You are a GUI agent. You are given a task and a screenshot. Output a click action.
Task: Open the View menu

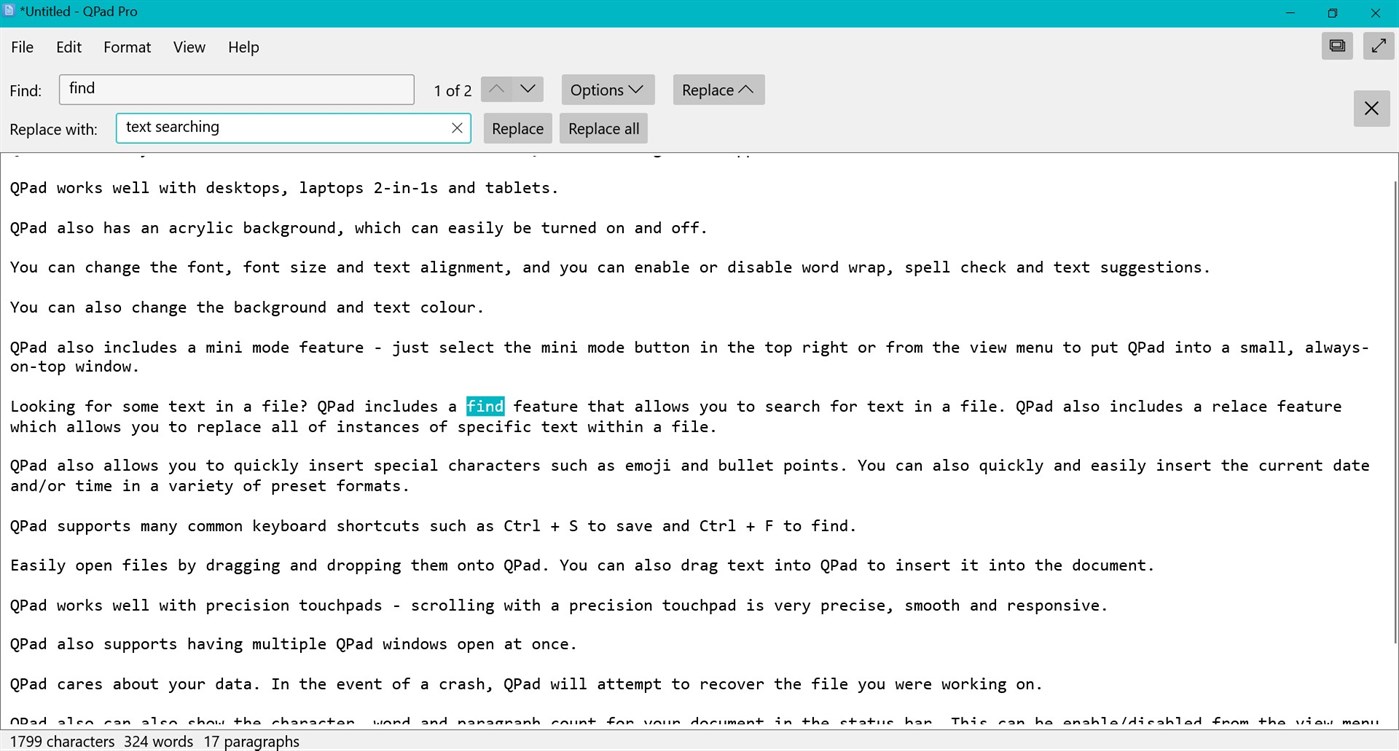tap(189, 47)
